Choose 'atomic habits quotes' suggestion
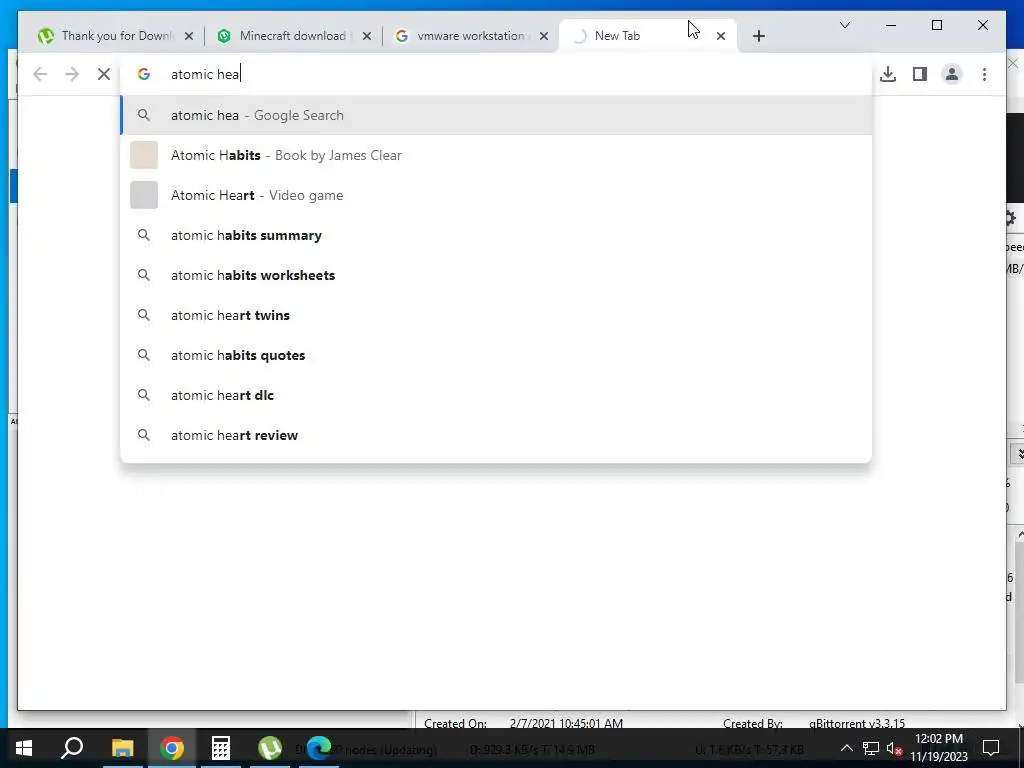The width and height of the screenshot is (1024, 768). tap(496, 355)
